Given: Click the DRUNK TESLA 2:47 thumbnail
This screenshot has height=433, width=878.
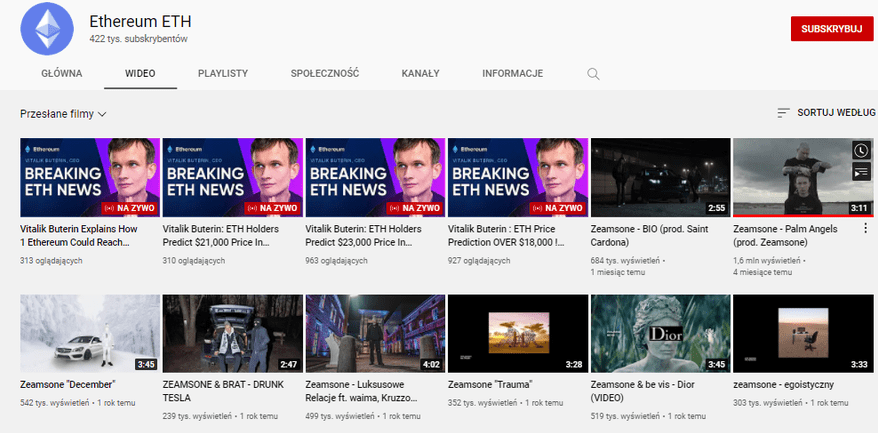Looking at the screenshot, I should [x=232, y=334].
